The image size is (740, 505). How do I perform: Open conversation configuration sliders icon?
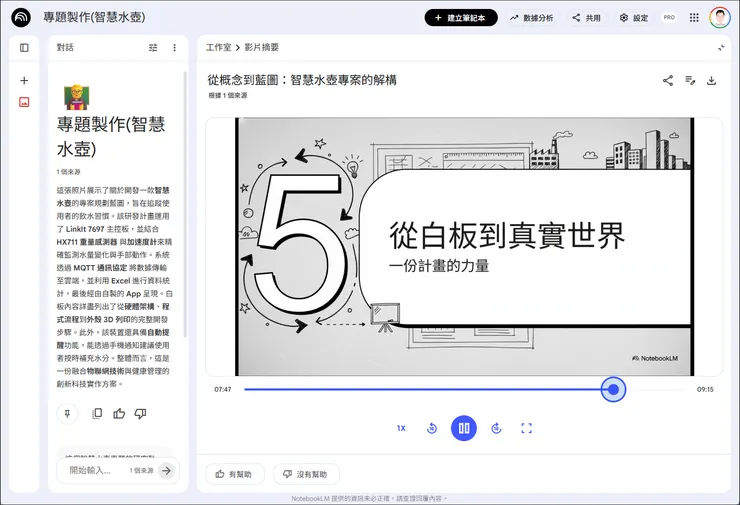pyautogui.click(x=153, y=48)
